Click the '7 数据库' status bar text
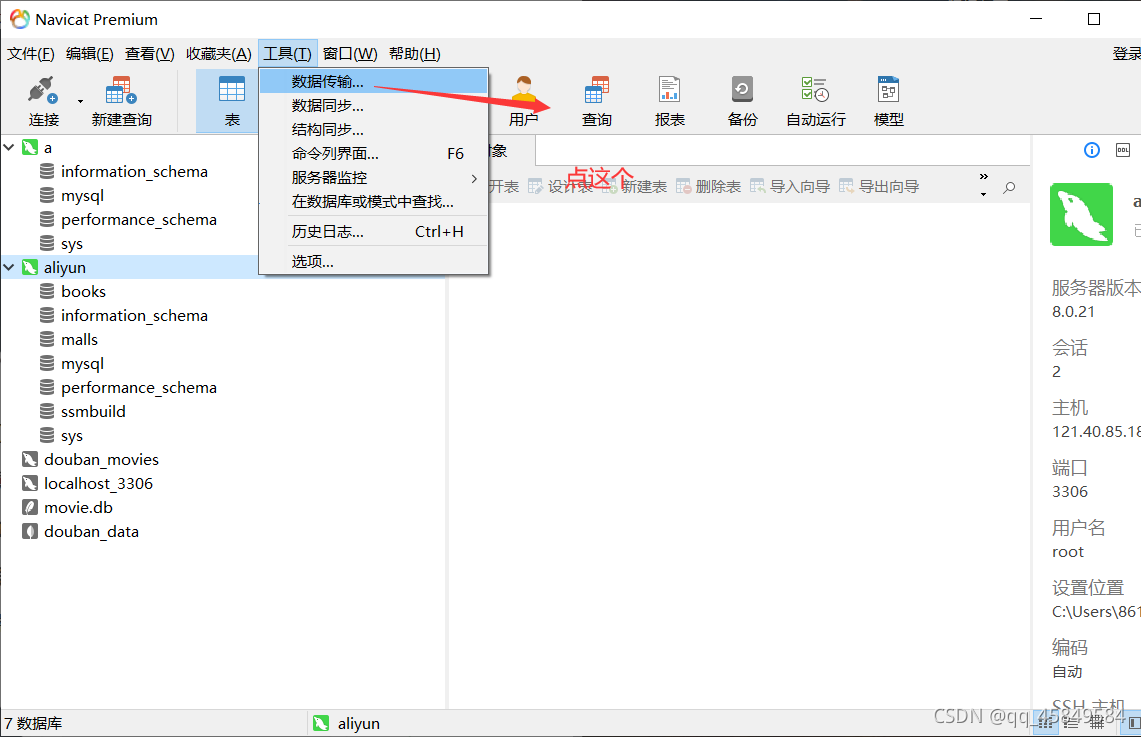Viewport: 1141px width, 737px height. (33, 724)
